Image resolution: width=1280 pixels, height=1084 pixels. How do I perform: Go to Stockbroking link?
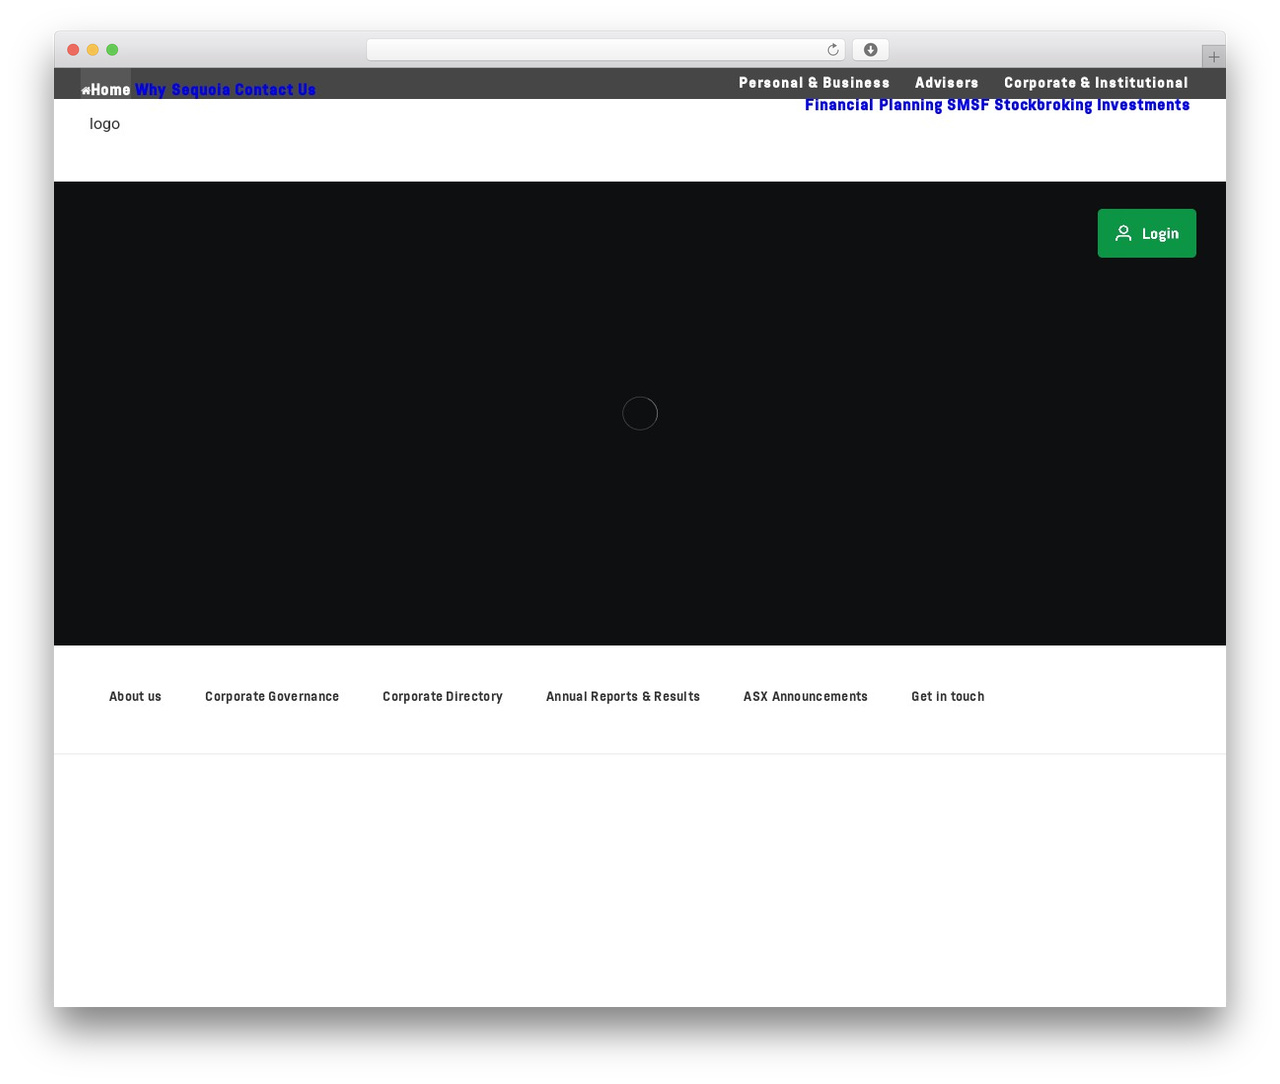1043,105
